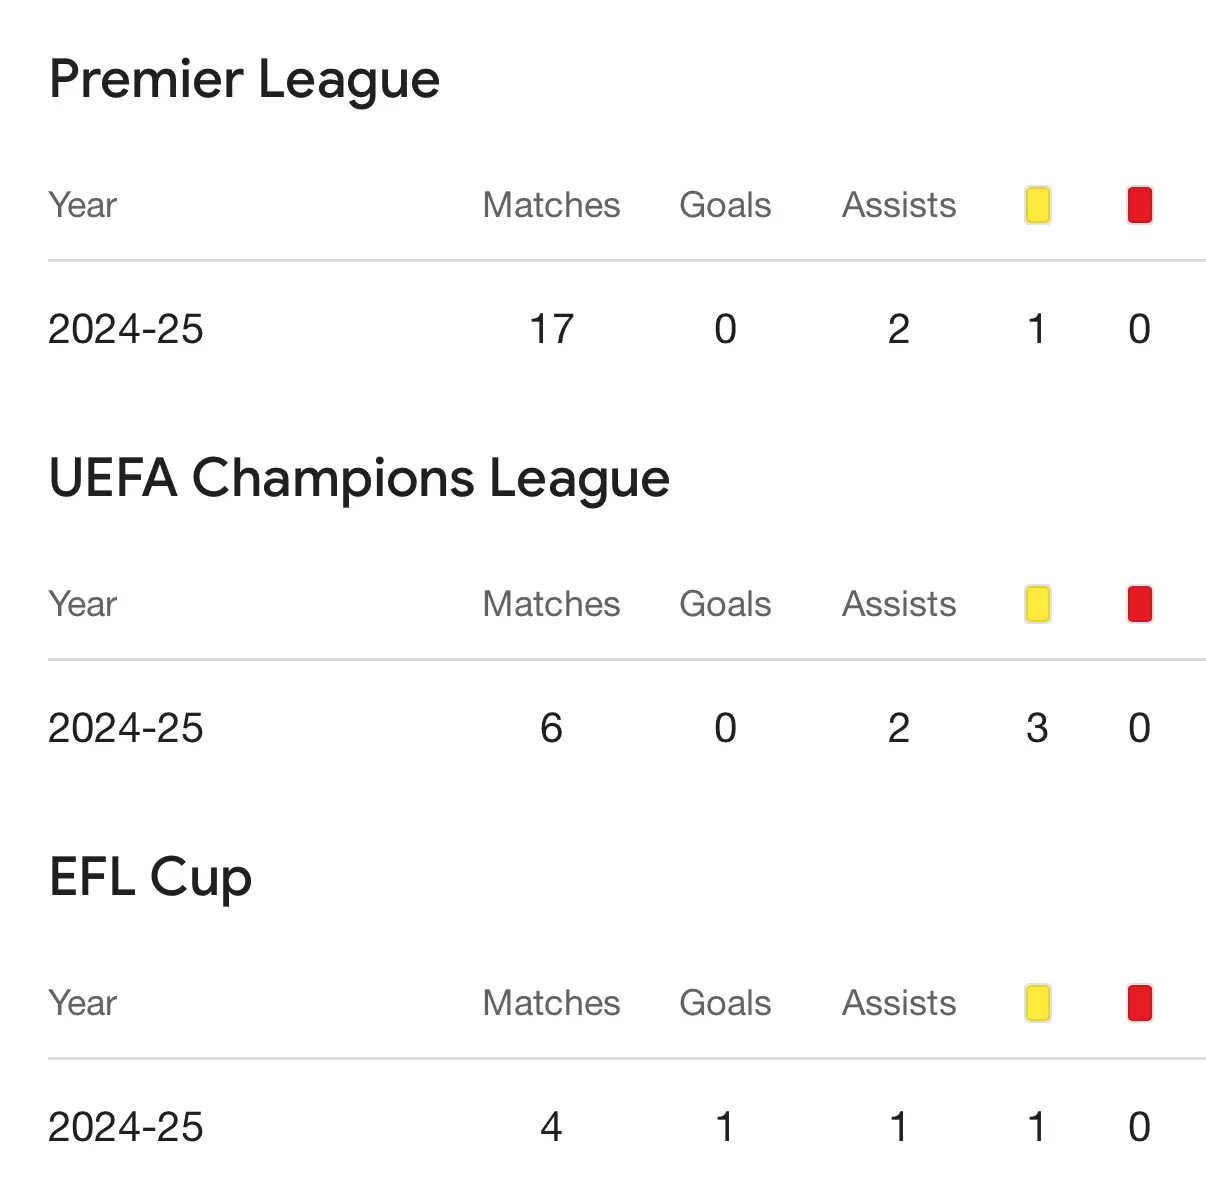
Task: Select the 2024-25 row under UEFA Champions League
Action: 626,728
